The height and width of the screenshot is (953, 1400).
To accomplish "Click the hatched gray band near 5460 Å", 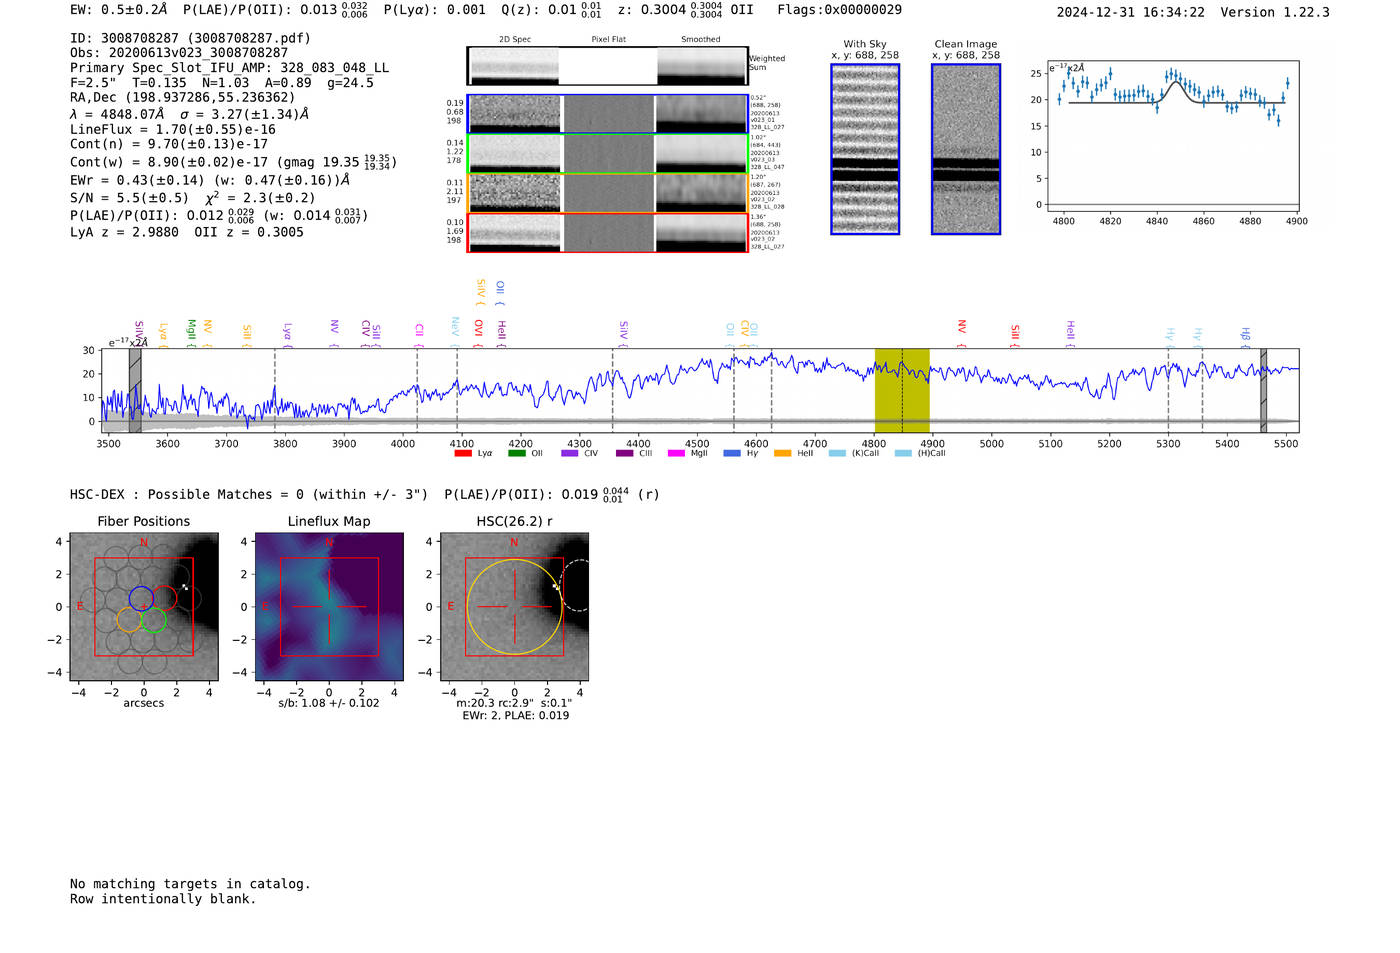I will pyautogui.click(x=1263, y=391).
